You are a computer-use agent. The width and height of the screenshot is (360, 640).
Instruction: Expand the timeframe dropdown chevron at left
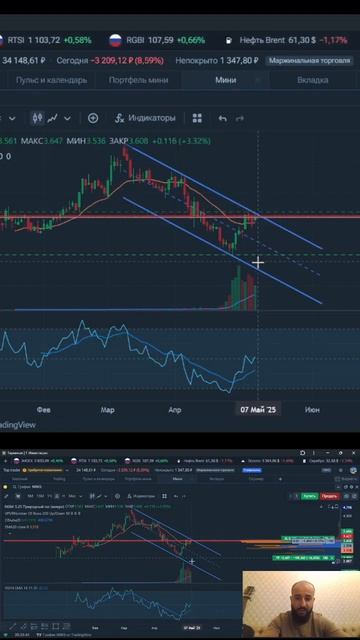[x=12, y=118]
